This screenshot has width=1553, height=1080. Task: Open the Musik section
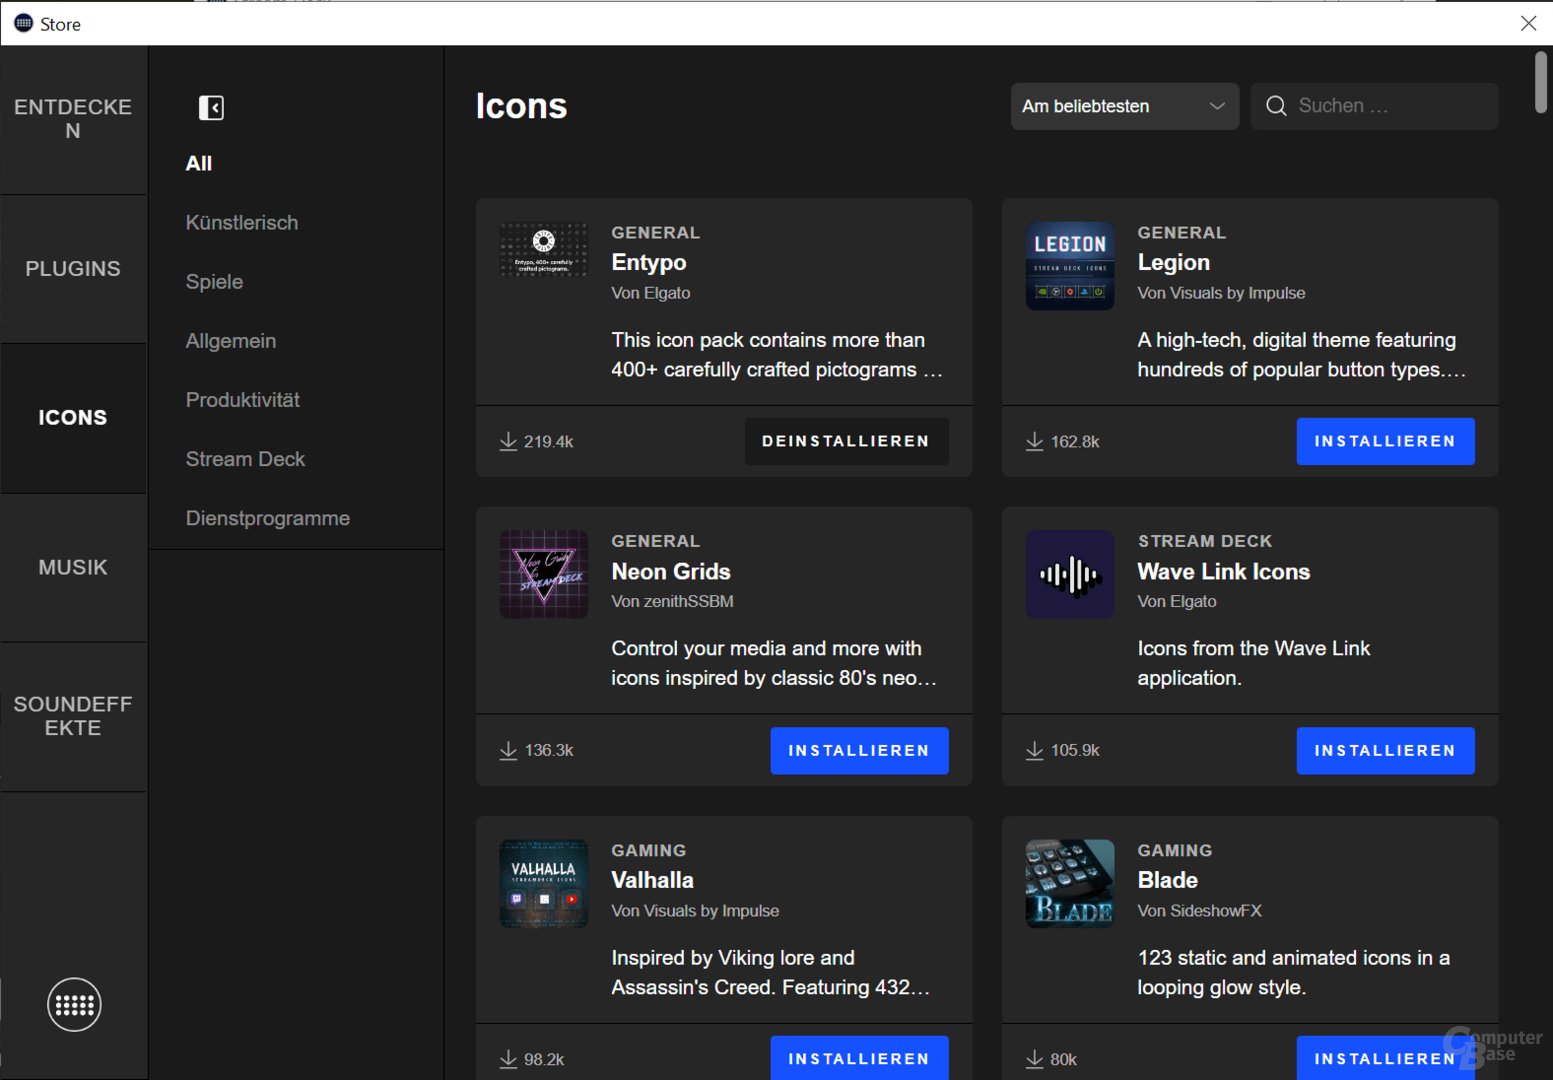[73, 567]
